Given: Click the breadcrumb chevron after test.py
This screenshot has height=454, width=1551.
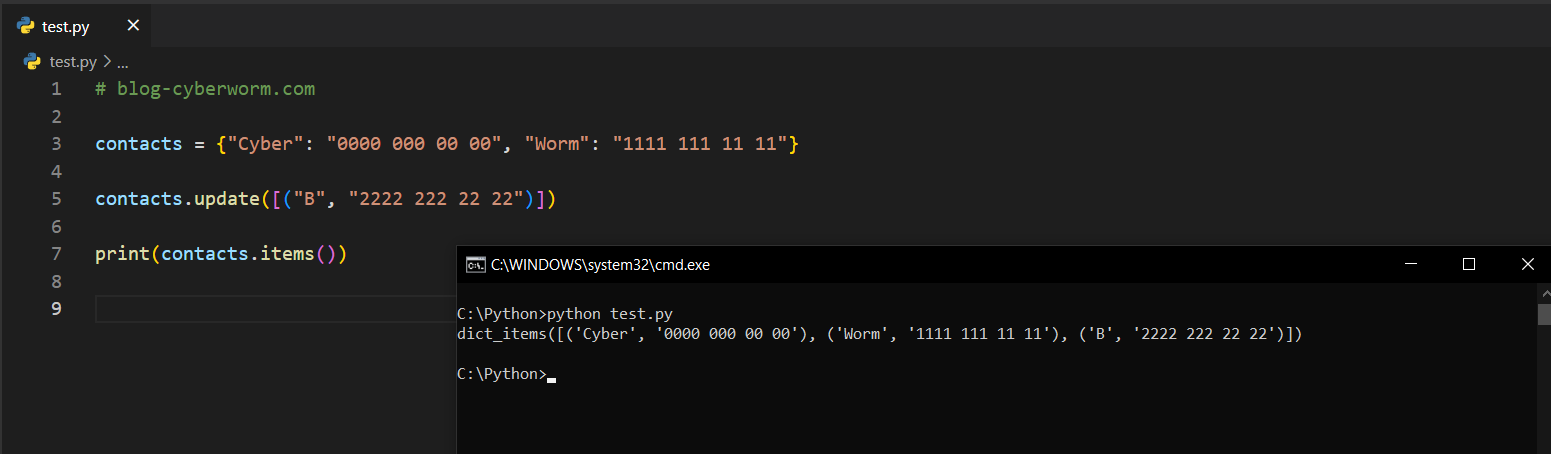Looking at the screenshot, I should (107, 62).
